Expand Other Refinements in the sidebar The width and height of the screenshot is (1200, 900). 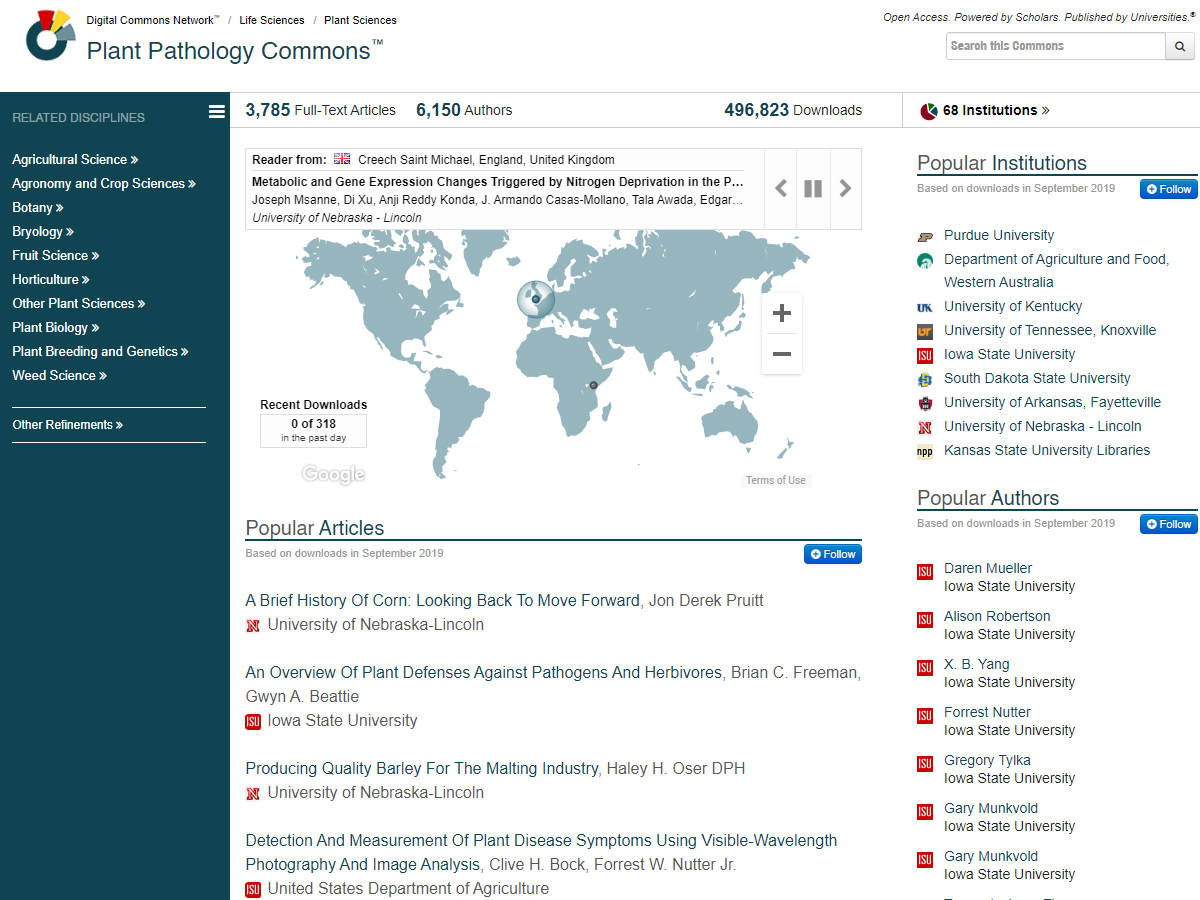point(67,425)
